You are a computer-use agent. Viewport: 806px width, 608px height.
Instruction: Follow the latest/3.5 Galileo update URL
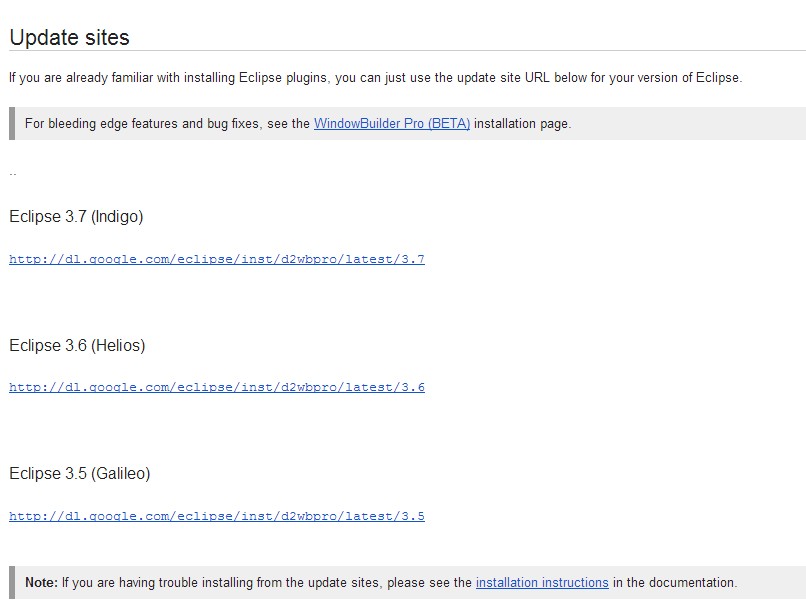[x=217, y=516]
